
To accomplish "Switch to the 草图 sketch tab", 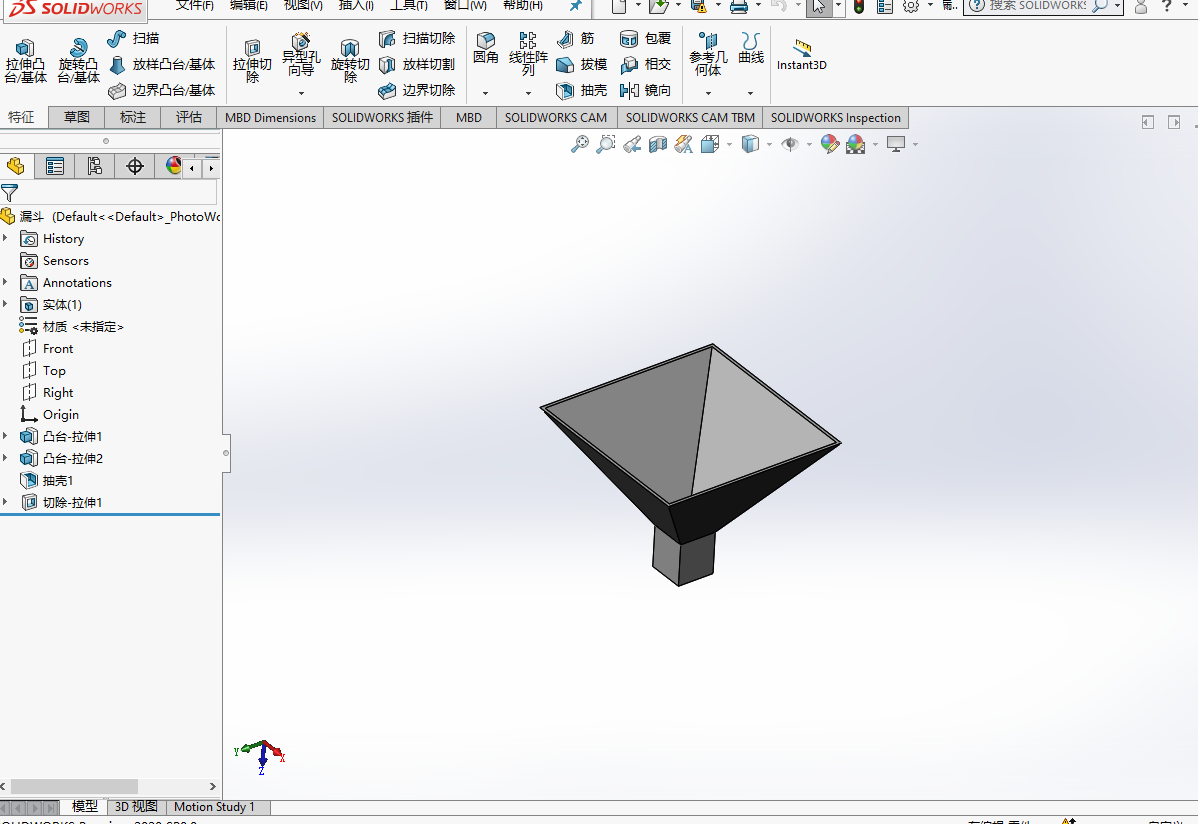I will click(76, 117).
